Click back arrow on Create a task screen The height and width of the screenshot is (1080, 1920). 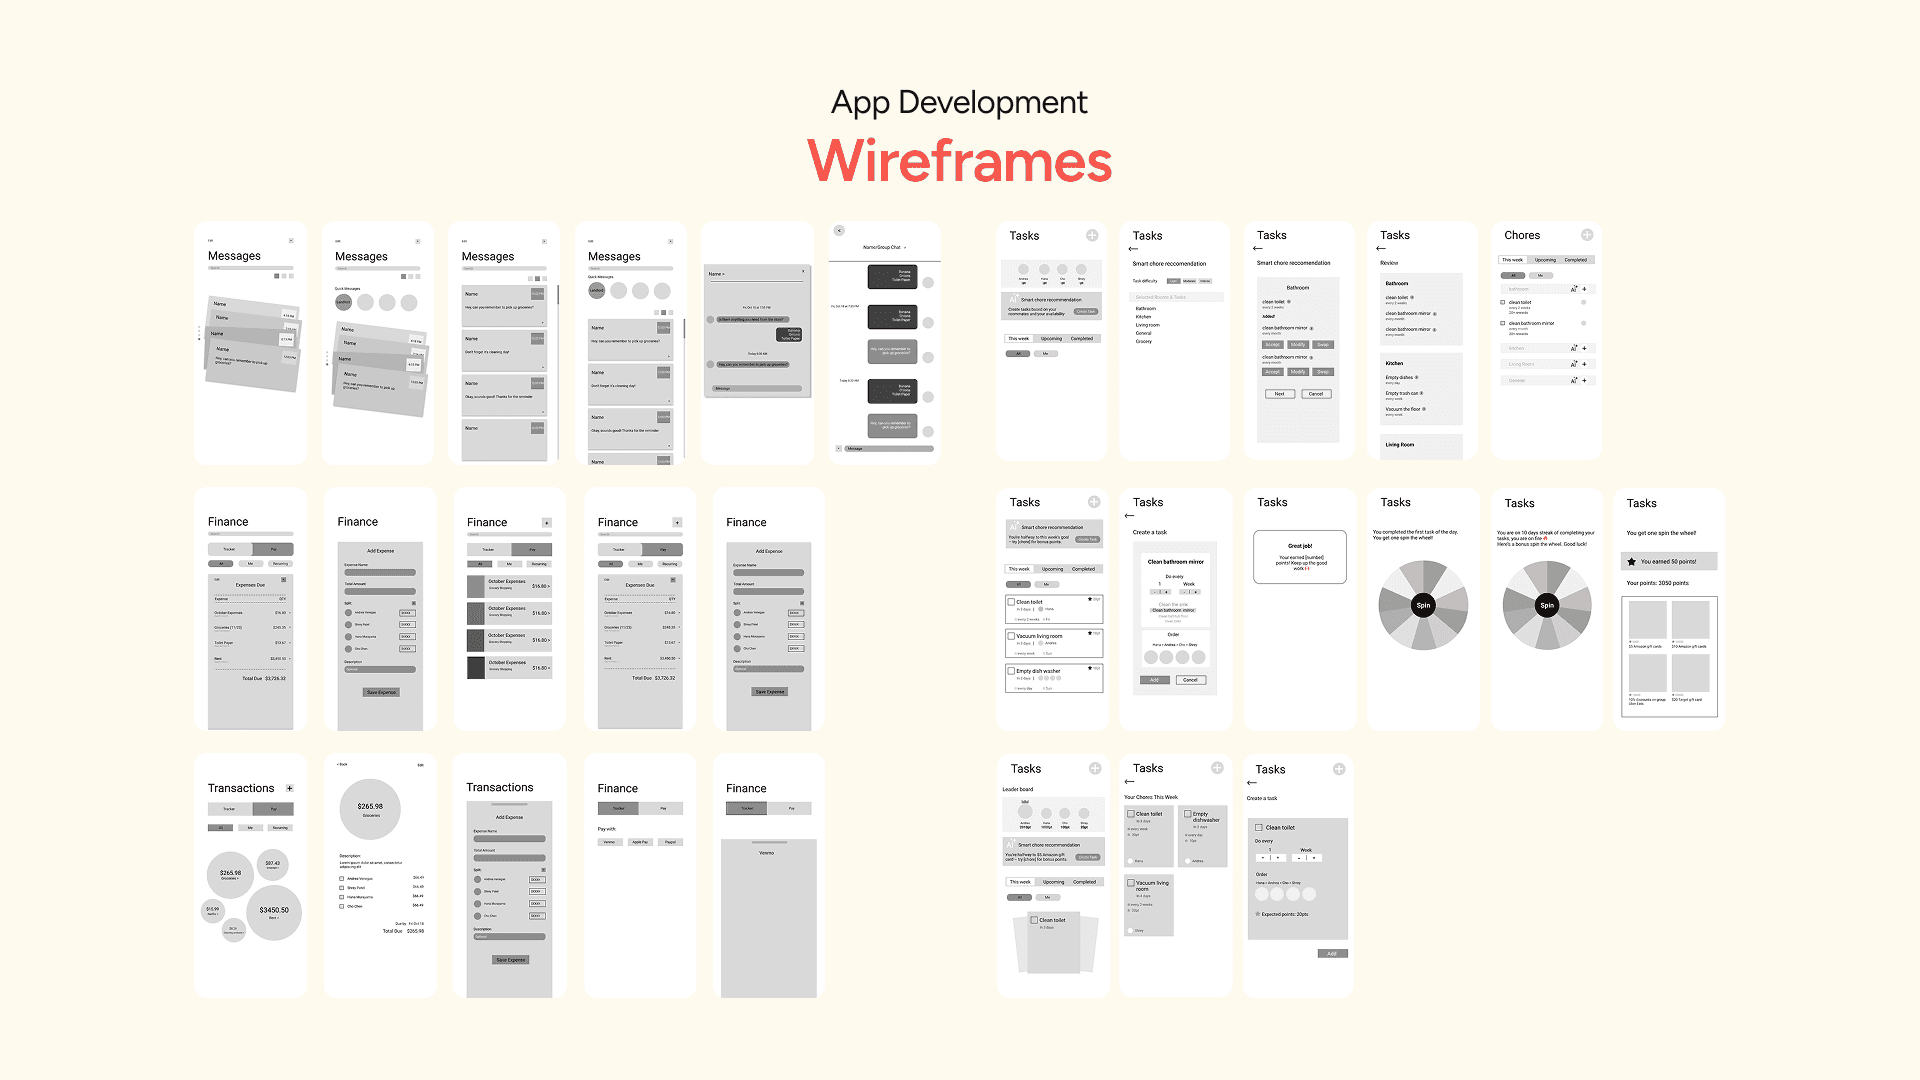point(1129,516)
